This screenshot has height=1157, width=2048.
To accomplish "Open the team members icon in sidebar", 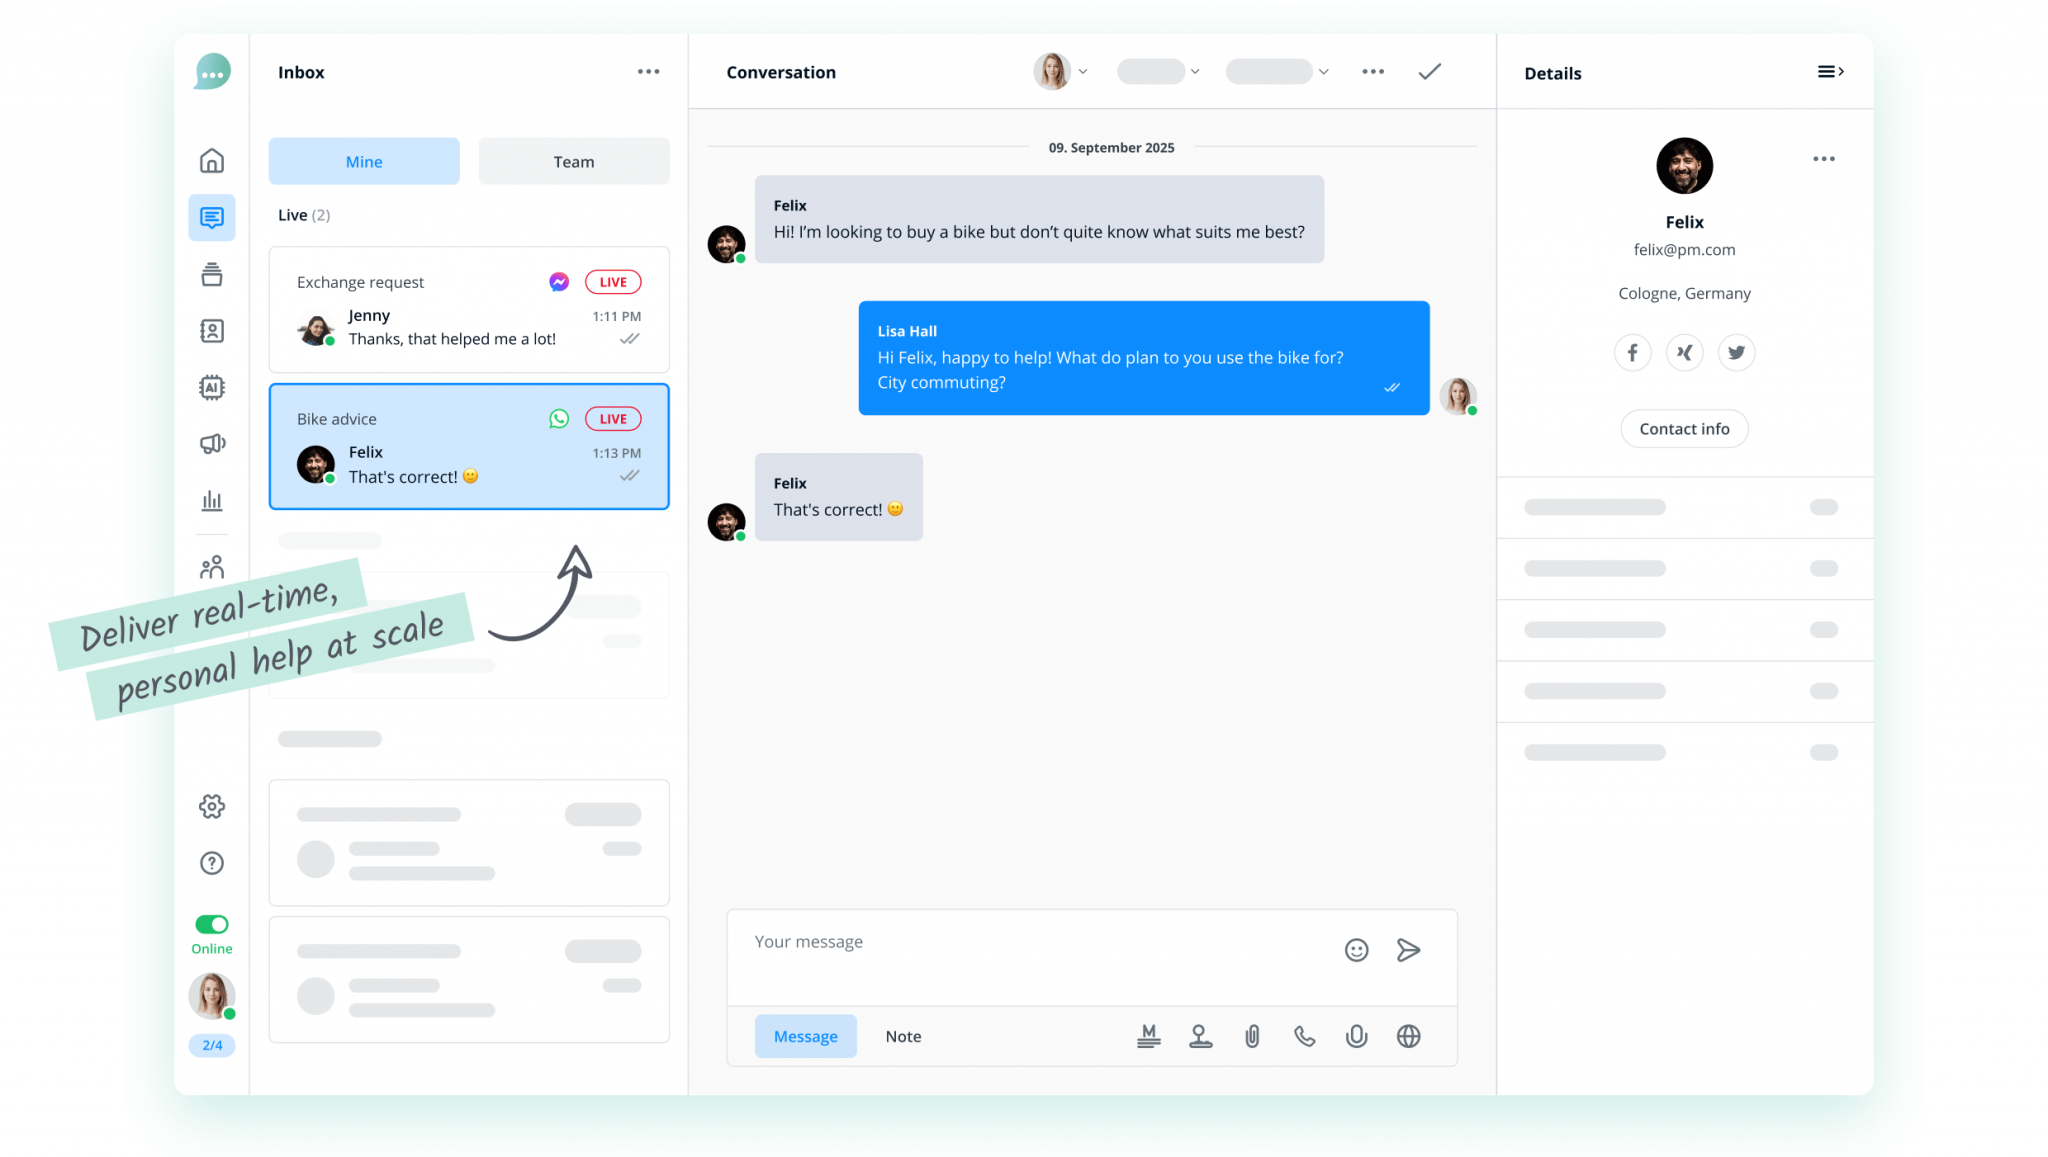I will (x=211, y=567).
